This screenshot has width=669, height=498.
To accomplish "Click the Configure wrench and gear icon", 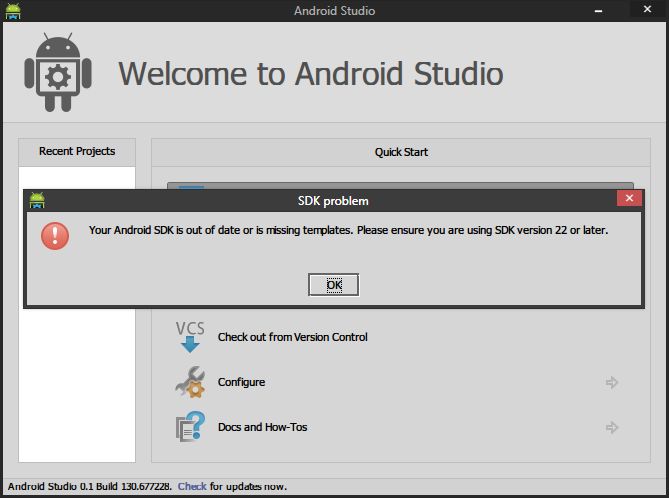I will (x=190, y=382).
